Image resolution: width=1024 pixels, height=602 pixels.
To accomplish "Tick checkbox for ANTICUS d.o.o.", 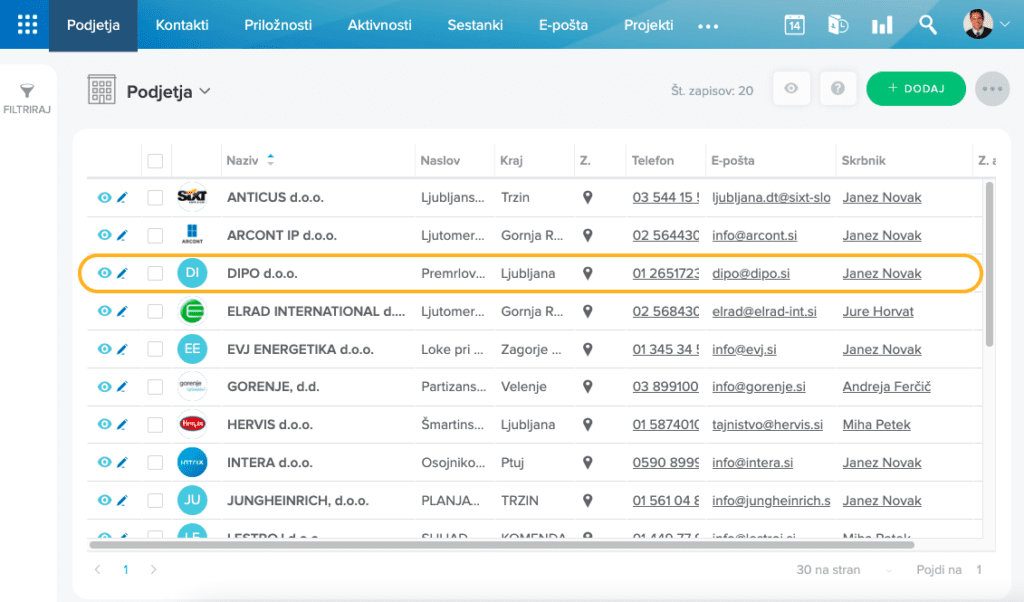I will [x=155, y=198].
